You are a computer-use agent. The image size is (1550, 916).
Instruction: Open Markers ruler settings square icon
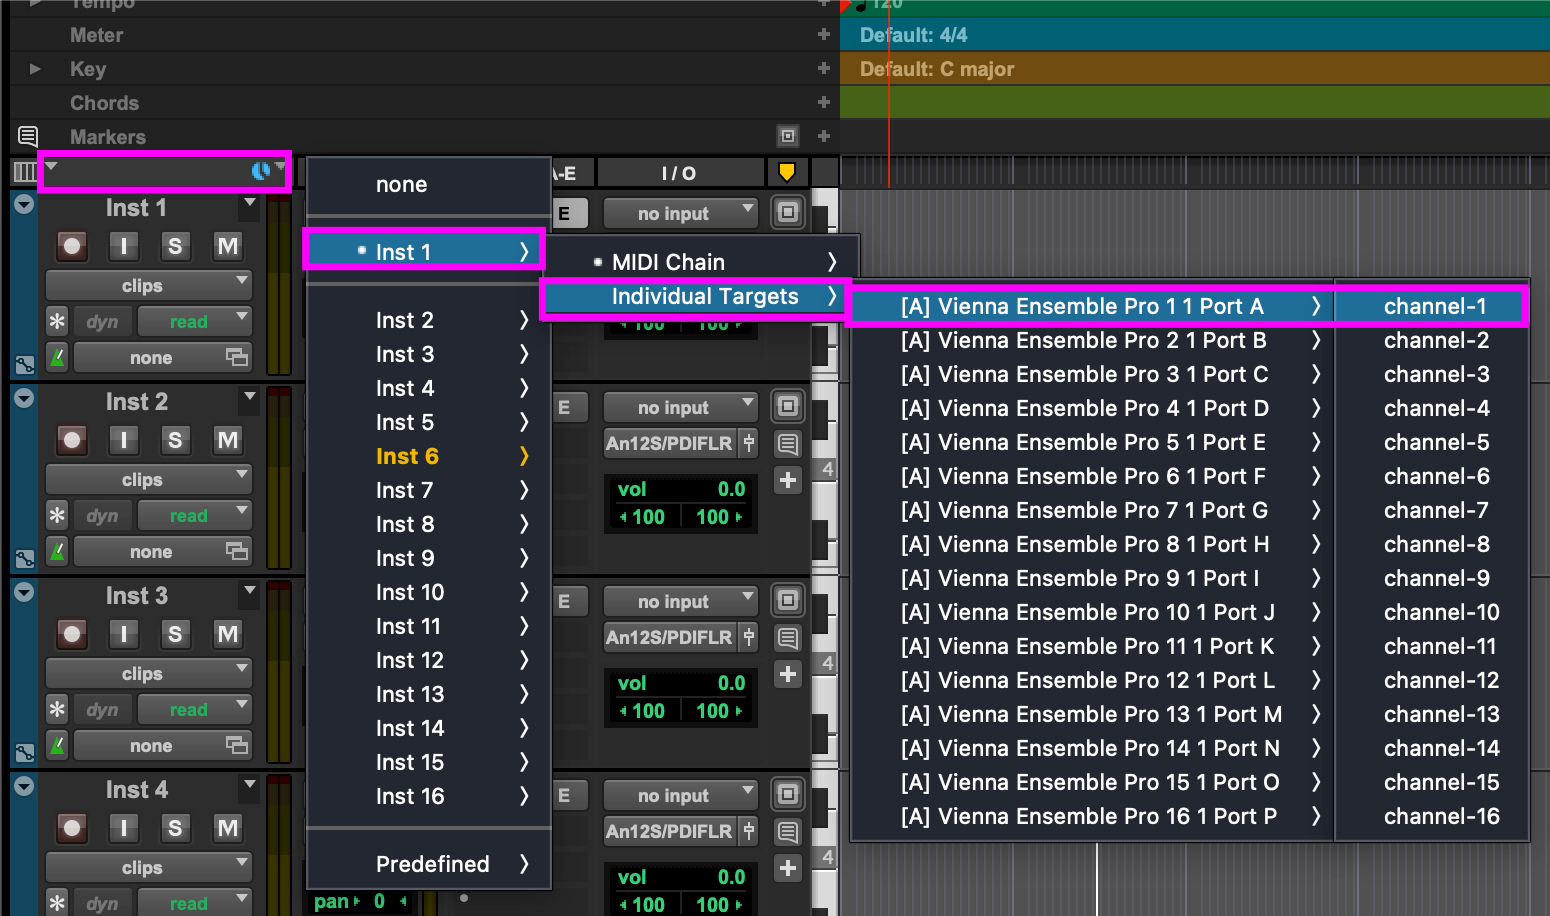[x=788, y=136]
